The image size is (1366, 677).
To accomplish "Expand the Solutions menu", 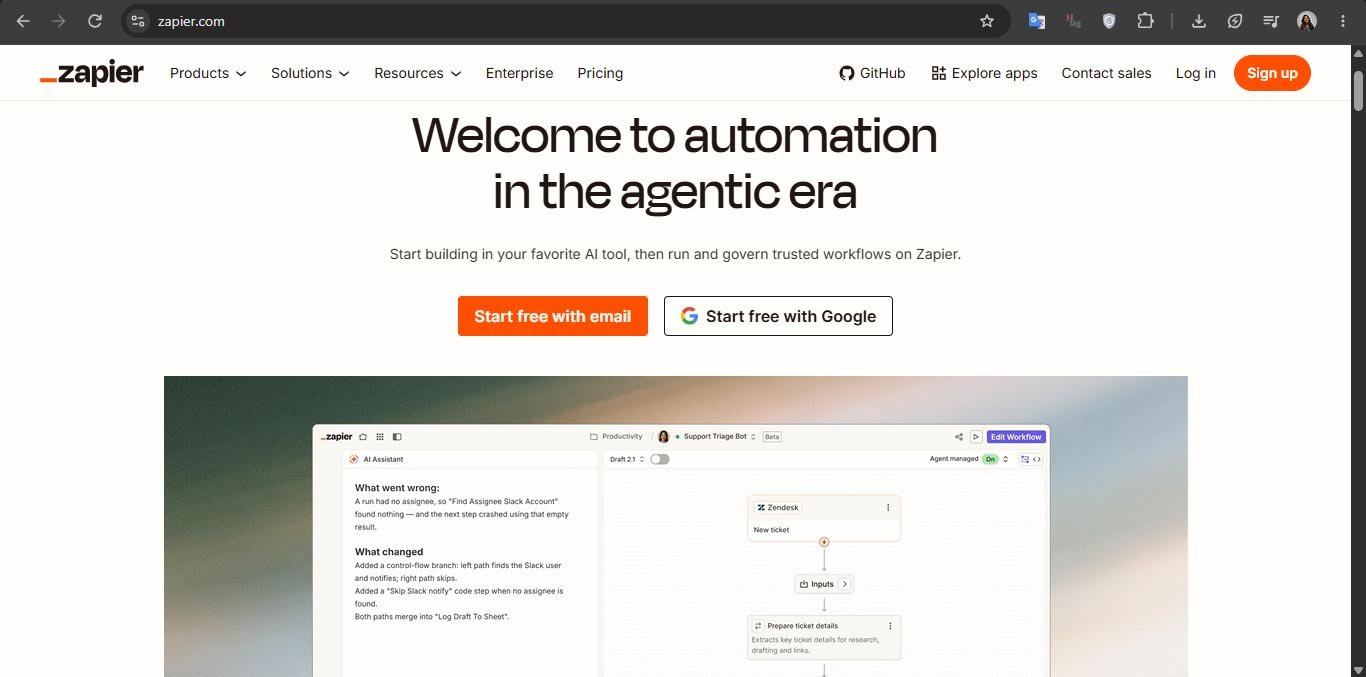I will pyautogui.click(x=310, y=73).
